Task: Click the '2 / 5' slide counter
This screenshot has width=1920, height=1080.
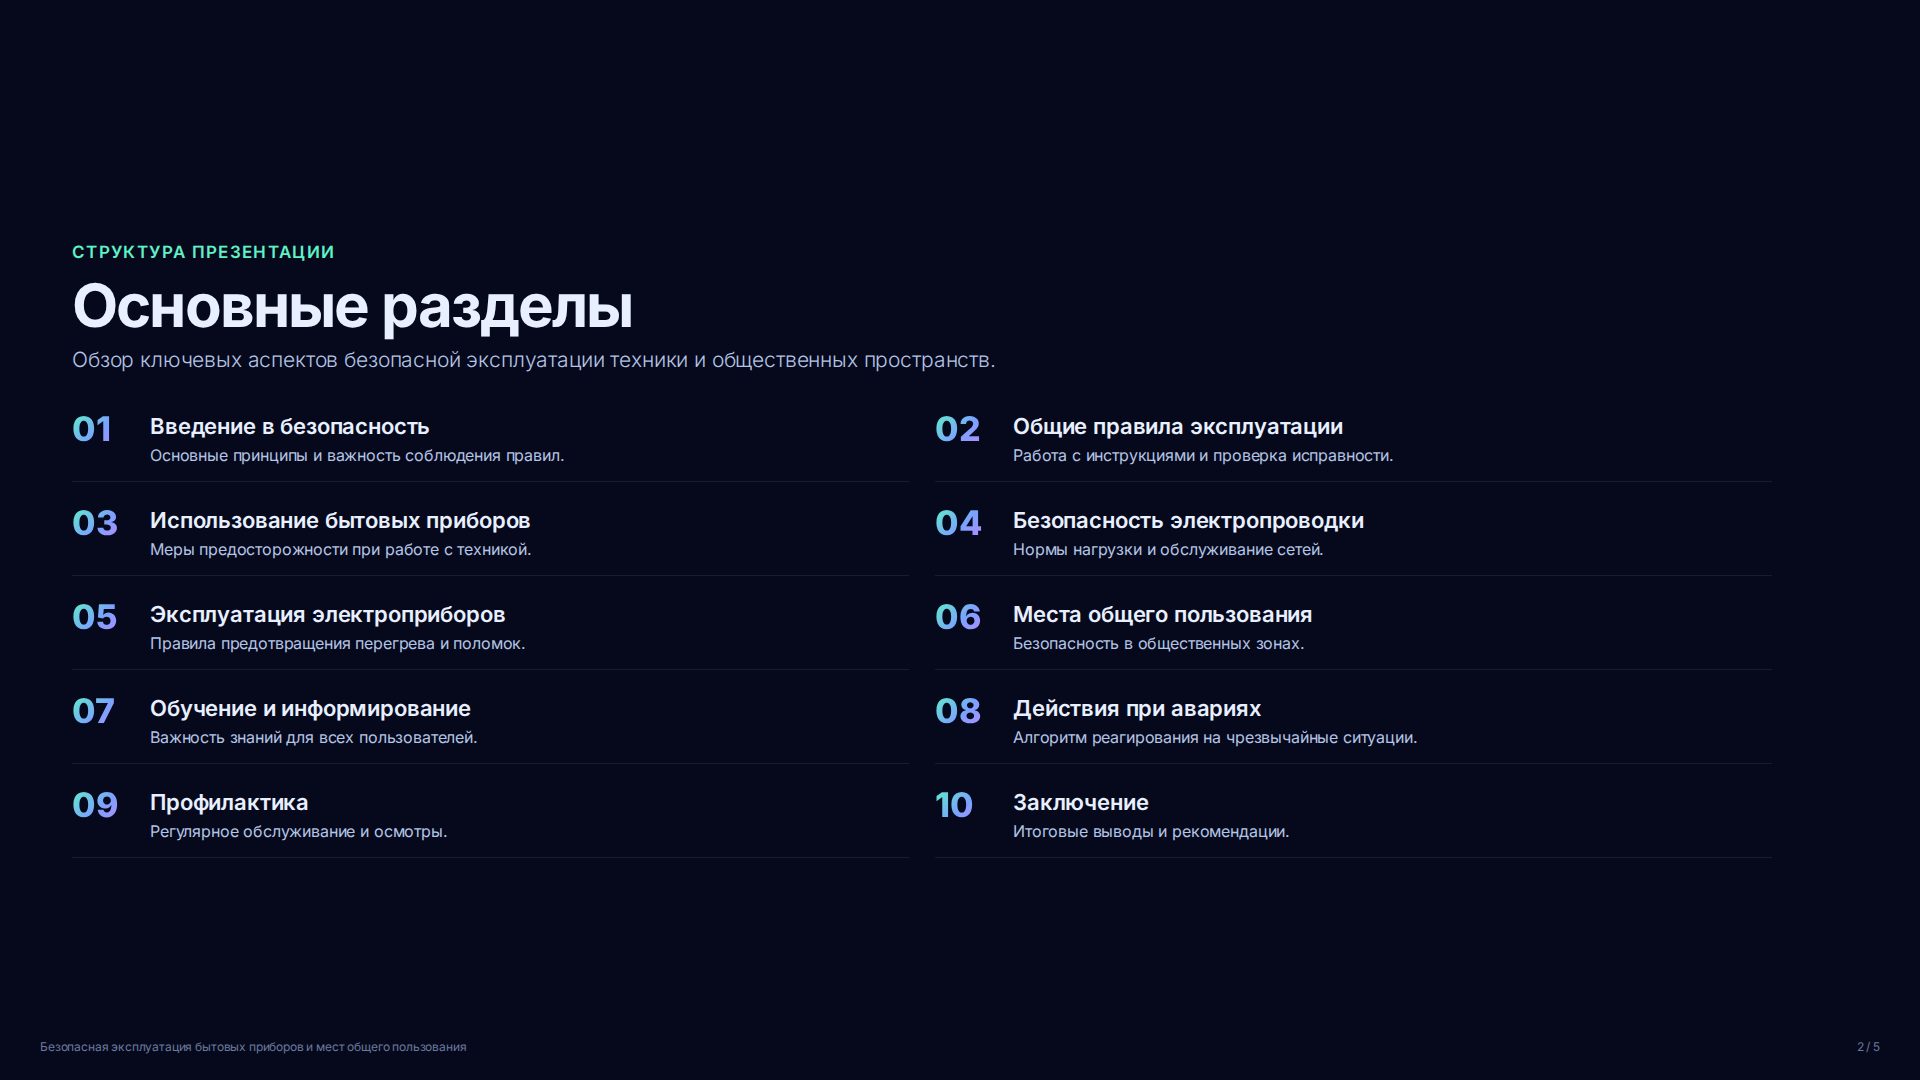Action: point(1868,1047)
